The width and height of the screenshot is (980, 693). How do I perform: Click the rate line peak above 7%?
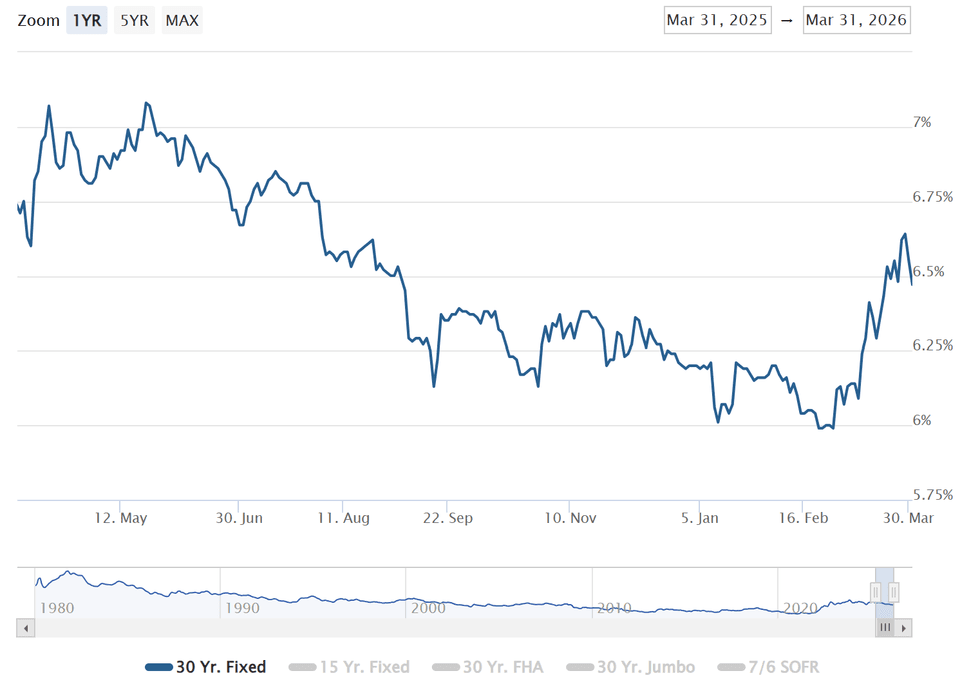(x=146, y=103)
